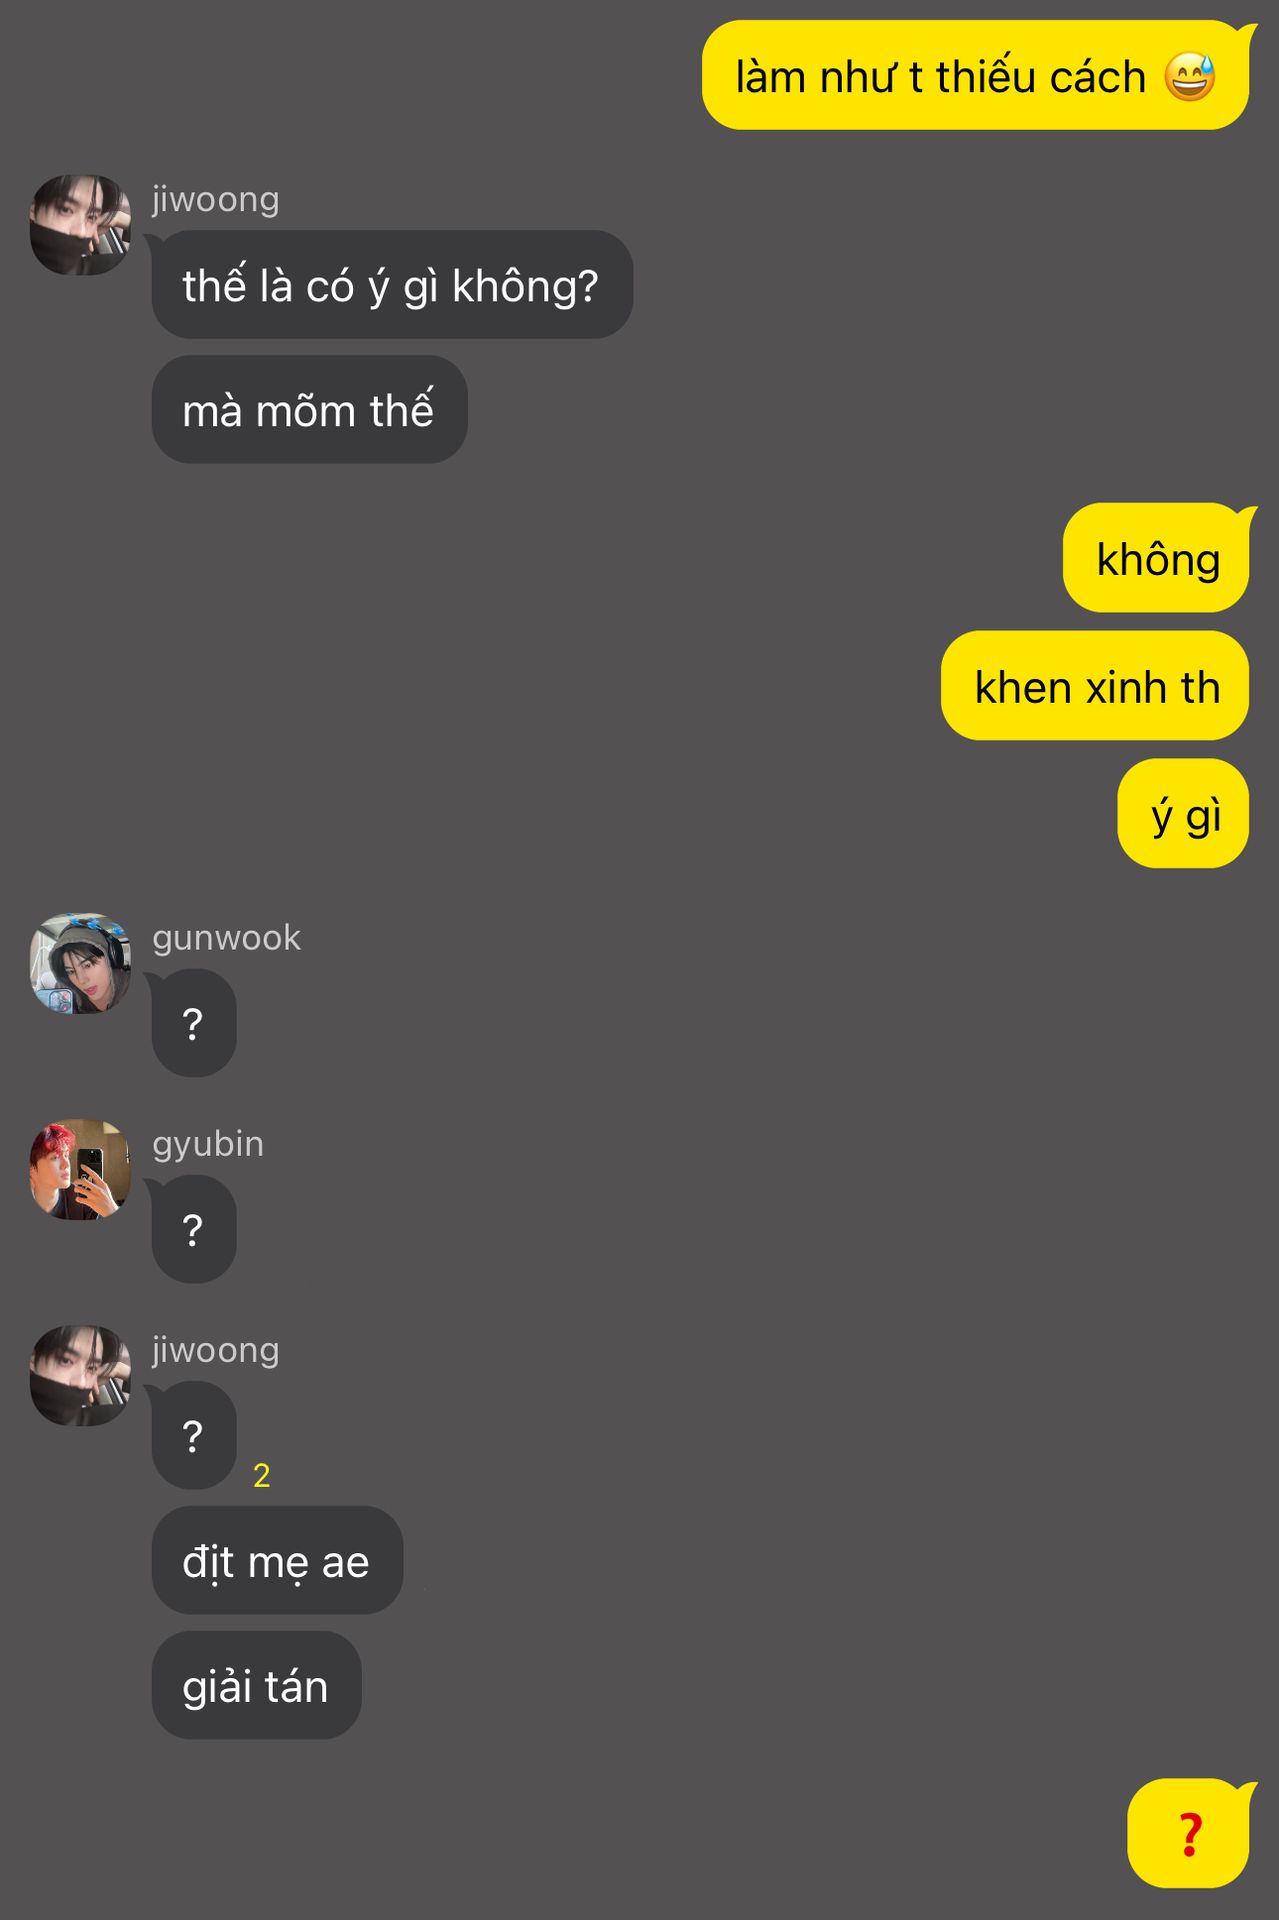
Task: Tap the yellow unread count 2
Action: coord(262,1475)
